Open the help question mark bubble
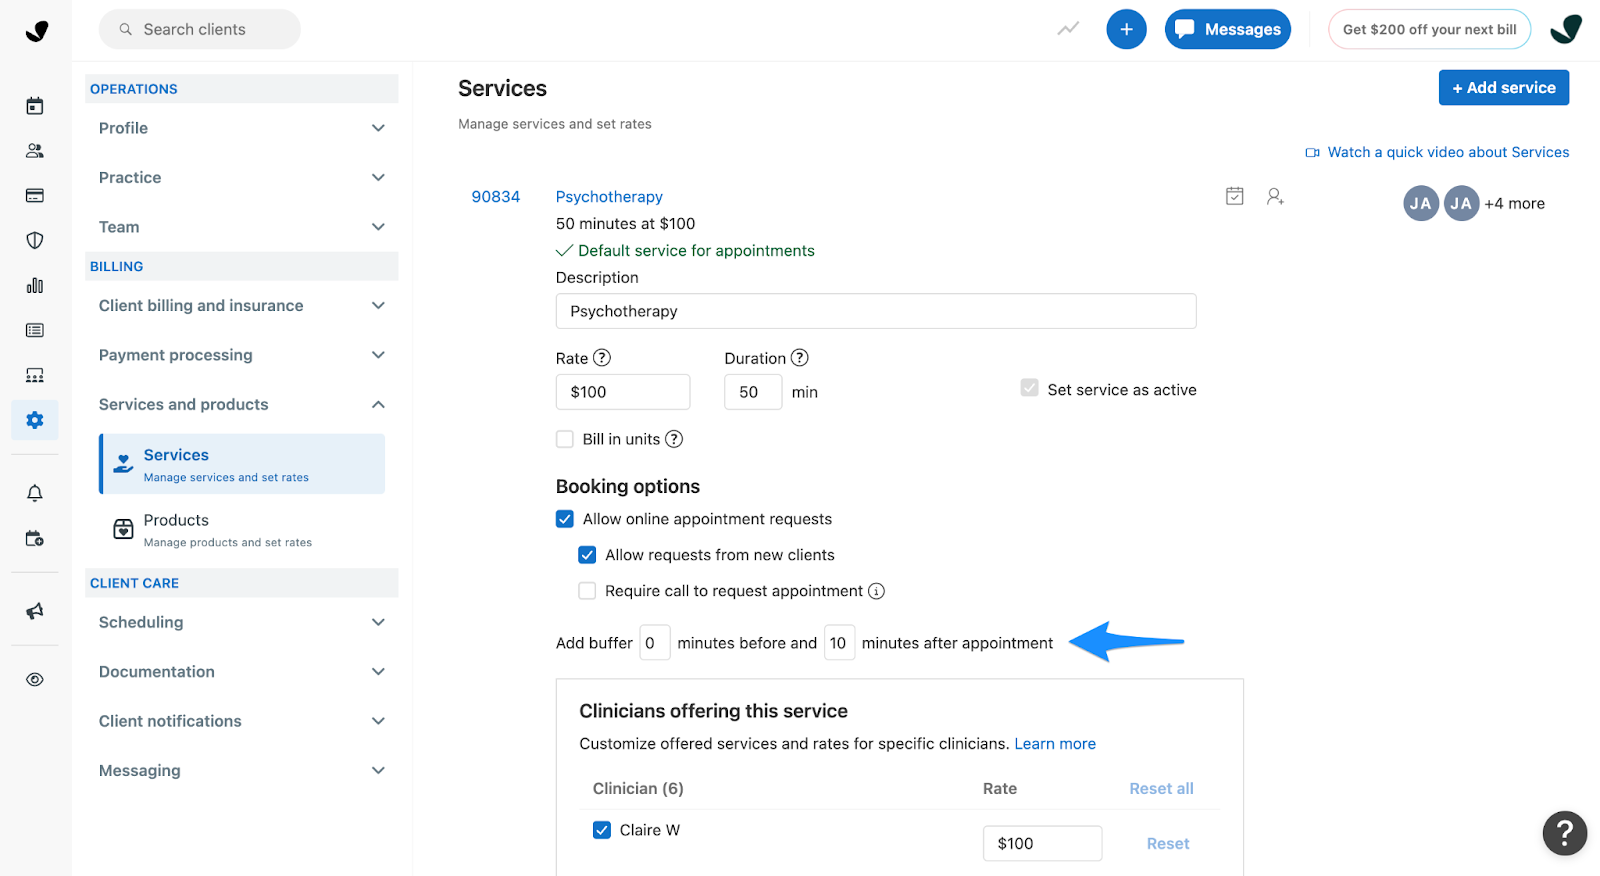 tap(1565, 833)
